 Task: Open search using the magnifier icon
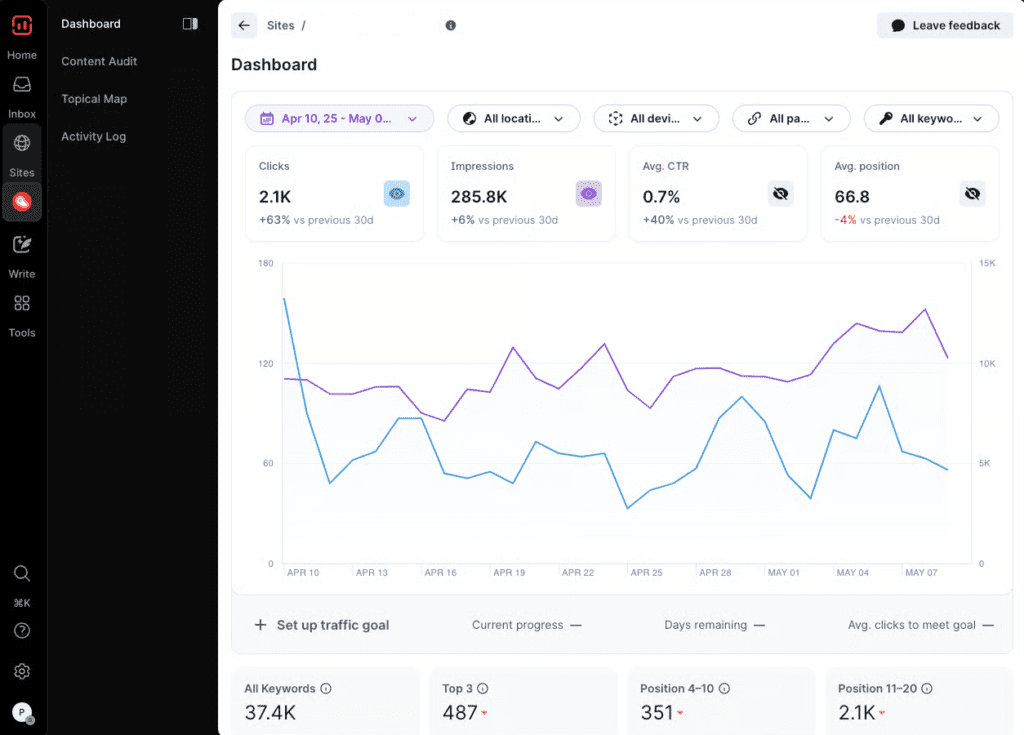click(x=21, y=573)
